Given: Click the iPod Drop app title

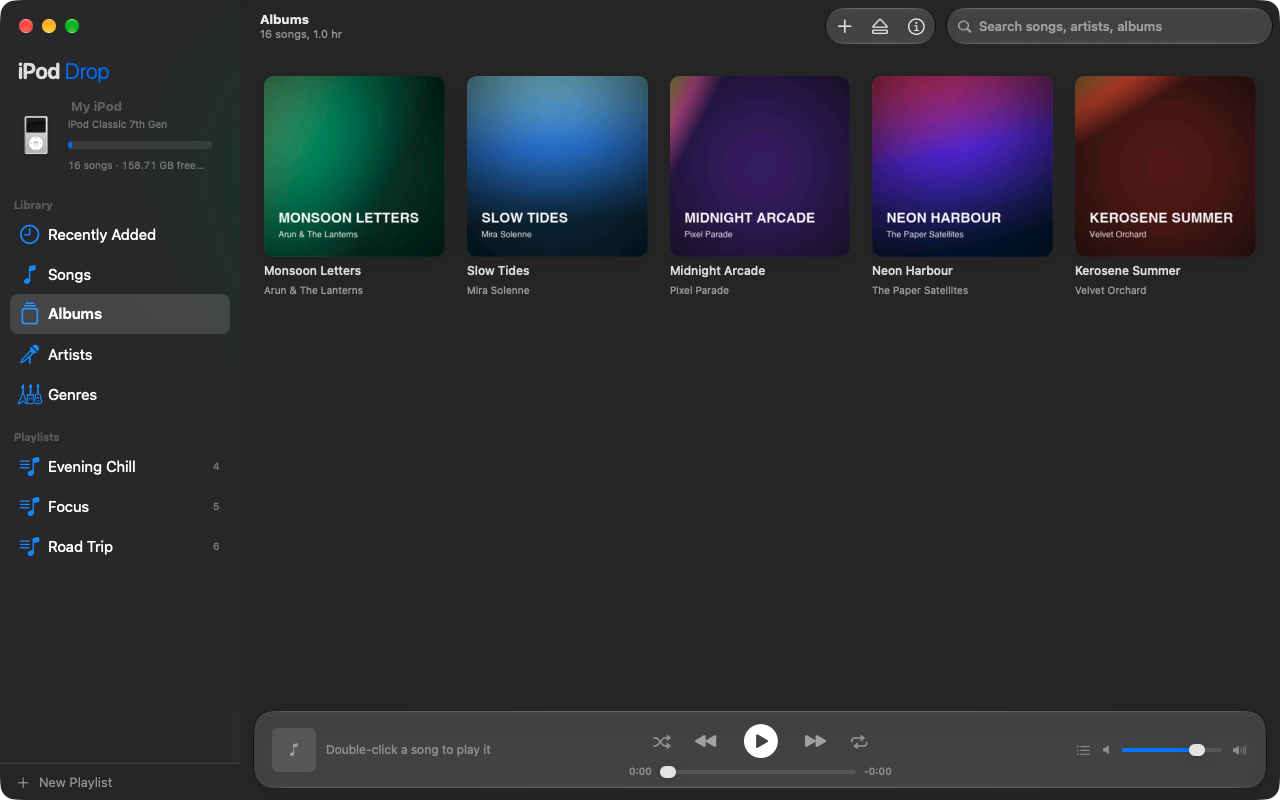Looking at the screenshot, I should pyautogui.click(x=63, y=72).
